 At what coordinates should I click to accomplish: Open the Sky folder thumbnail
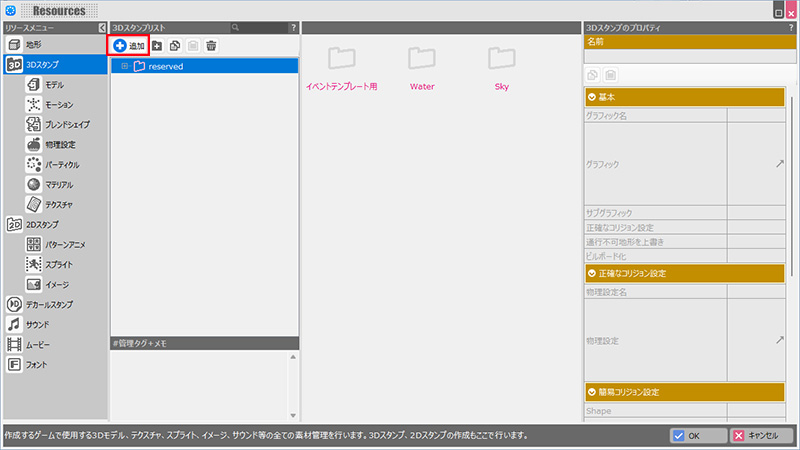click(x=502, y=69)
